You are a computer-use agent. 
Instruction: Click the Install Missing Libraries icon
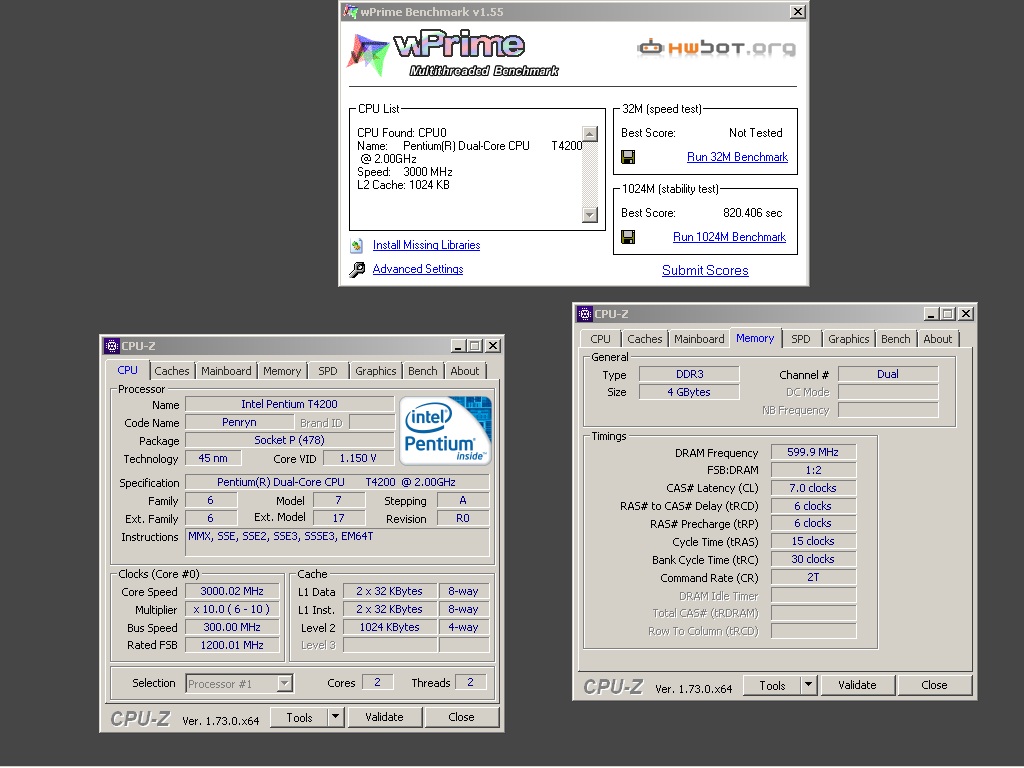point(357,246)
